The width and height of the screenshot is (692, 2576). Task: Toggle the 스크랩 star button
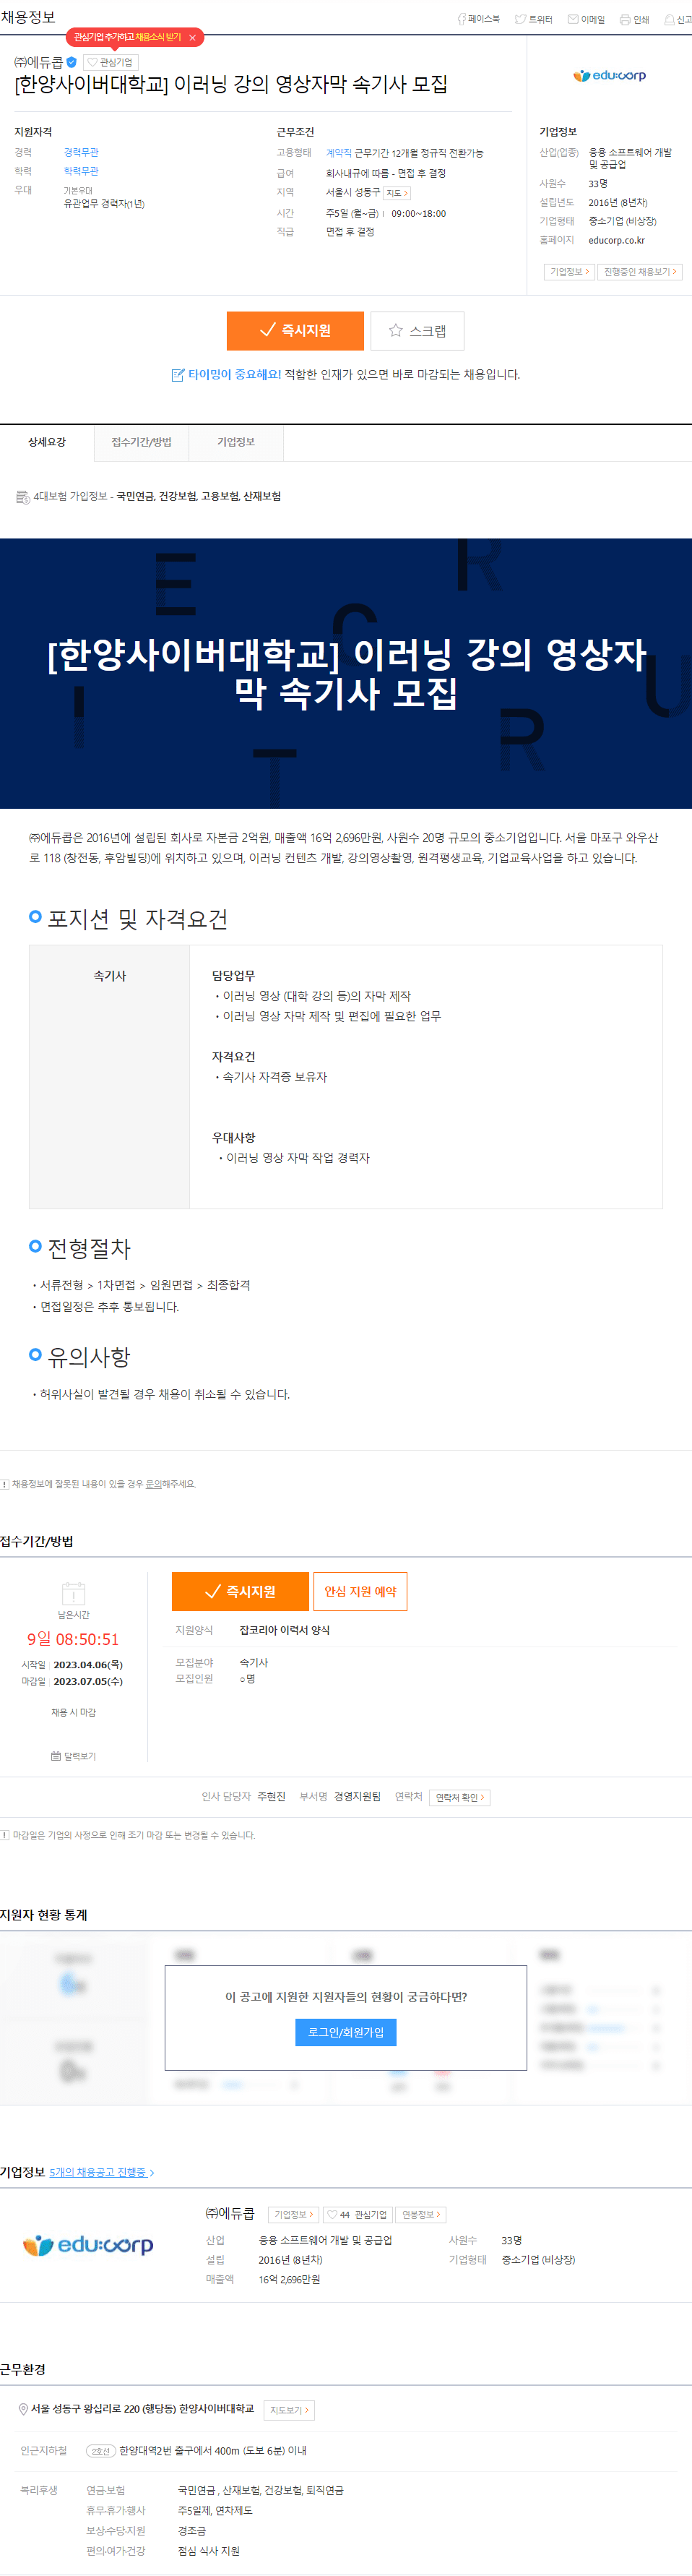click(417, 331)
